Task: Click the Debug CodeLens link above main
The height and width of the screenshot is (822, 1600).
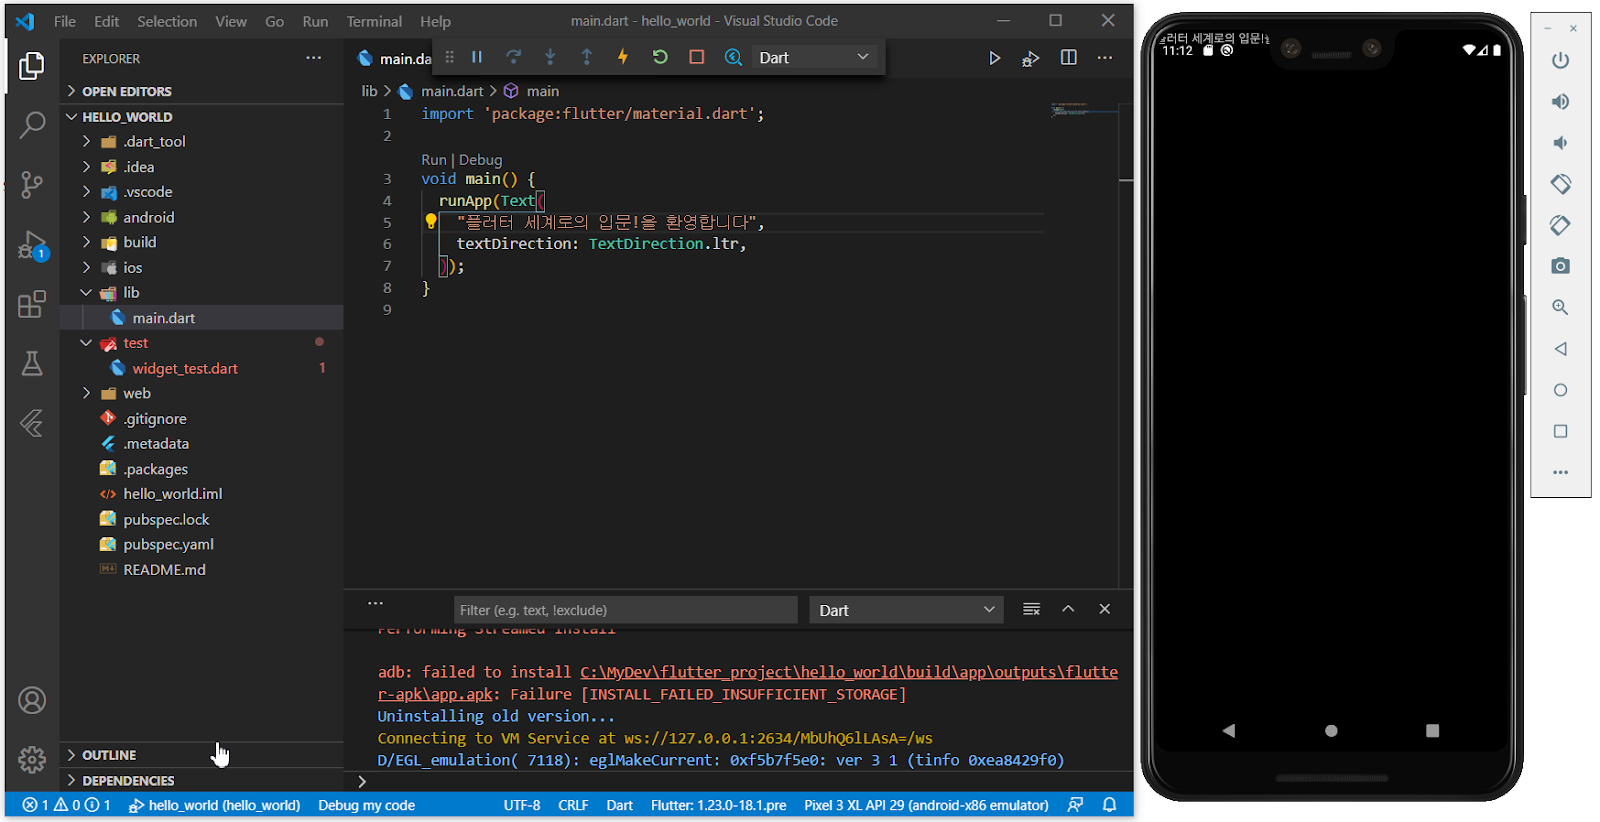Action: tap(480, 160)
